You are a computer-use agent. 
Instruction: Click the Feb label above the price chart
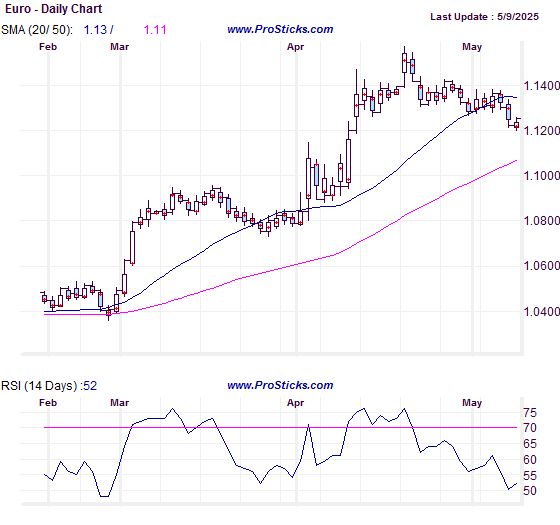tap(48, 47)
